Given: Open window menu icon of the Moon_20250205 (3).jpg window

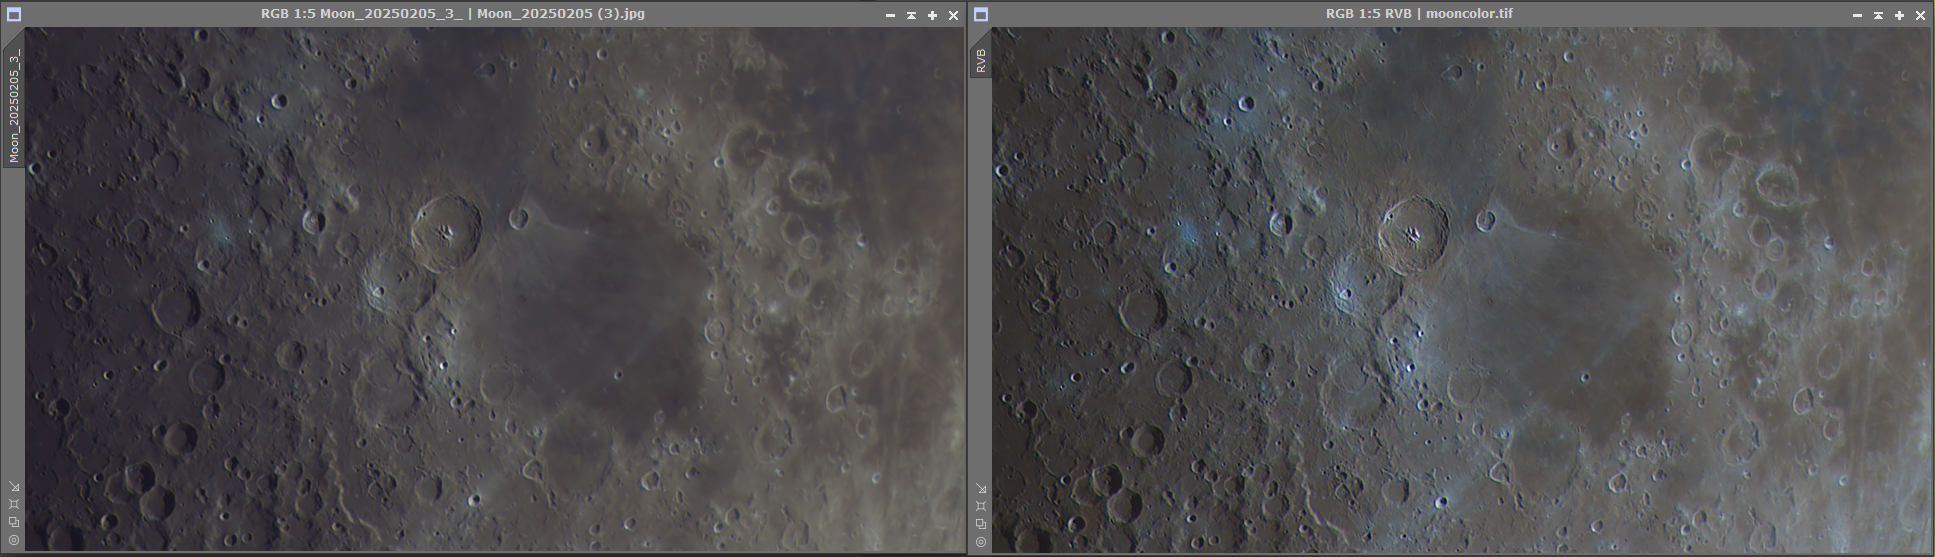Looking at the screenshot, I should point(13,15).
